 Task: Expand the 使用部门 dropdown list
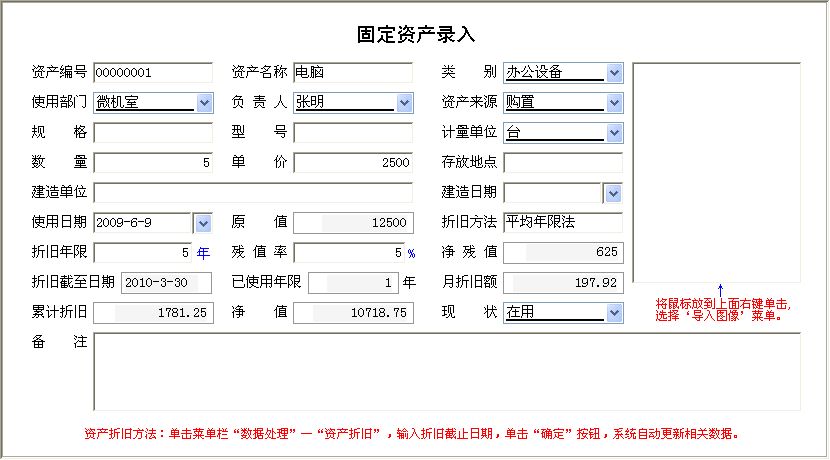click(x=204, y=103)
